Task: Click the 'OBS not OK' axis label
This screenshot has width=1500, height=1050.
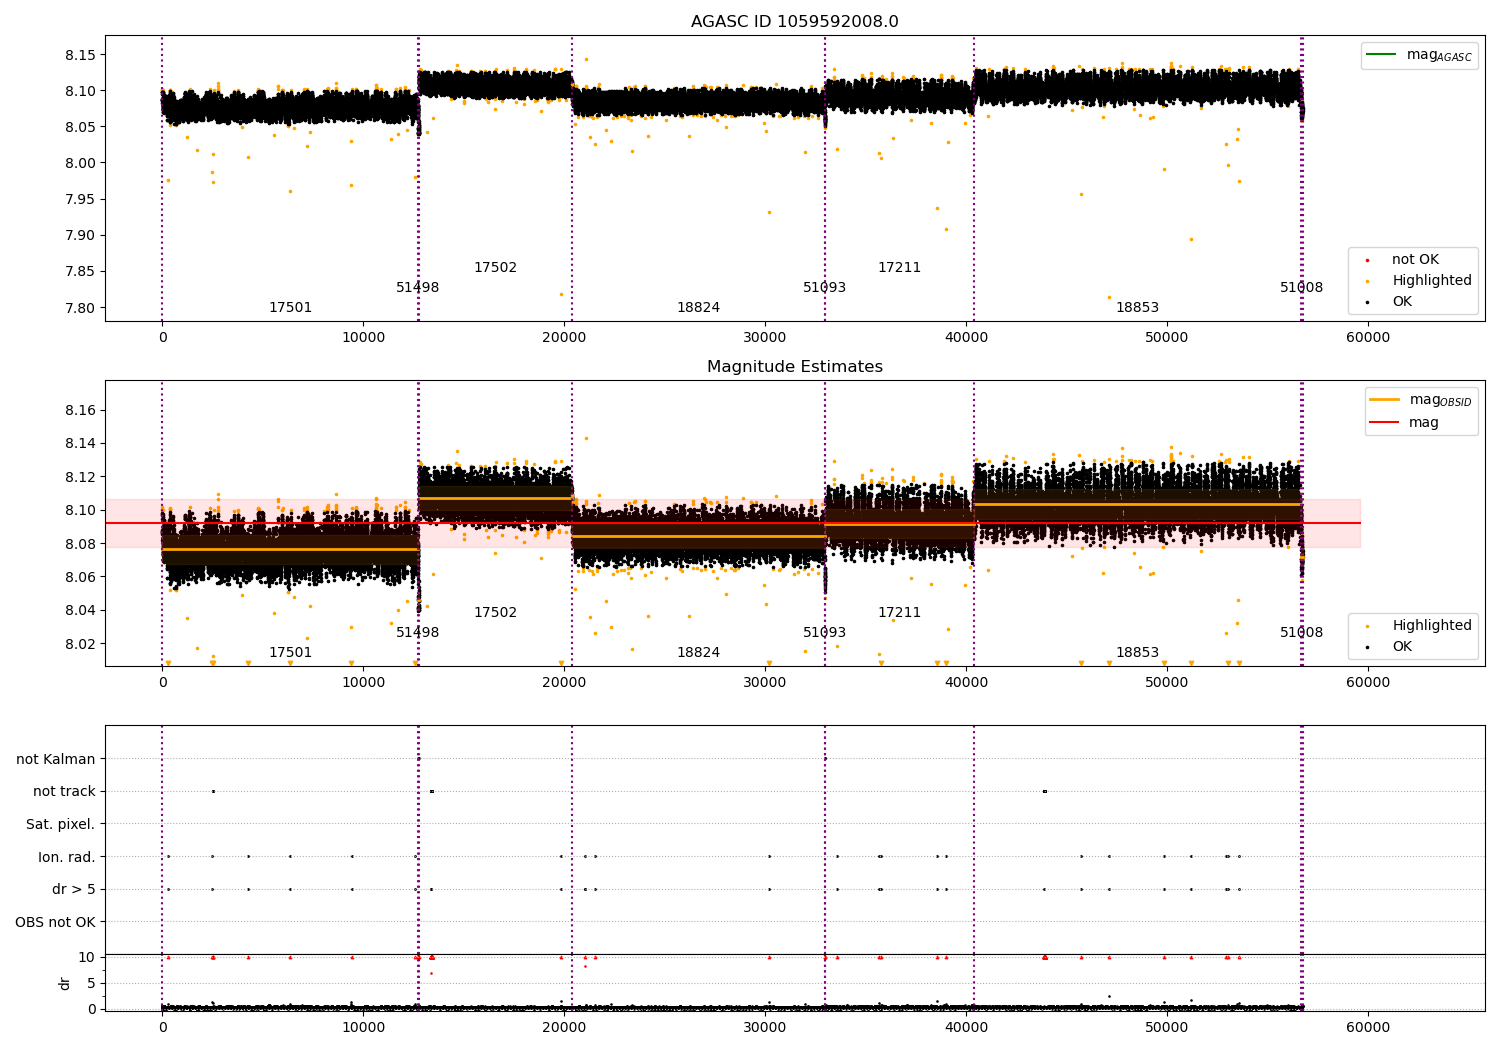Action: [x=55, y=922]
